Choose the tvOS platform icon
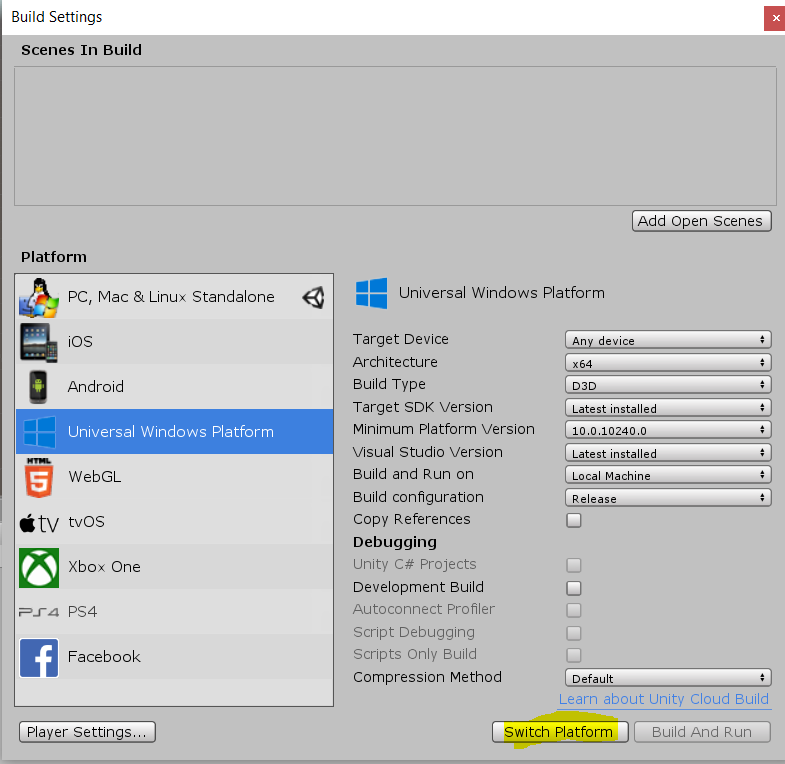 (39, 522)
